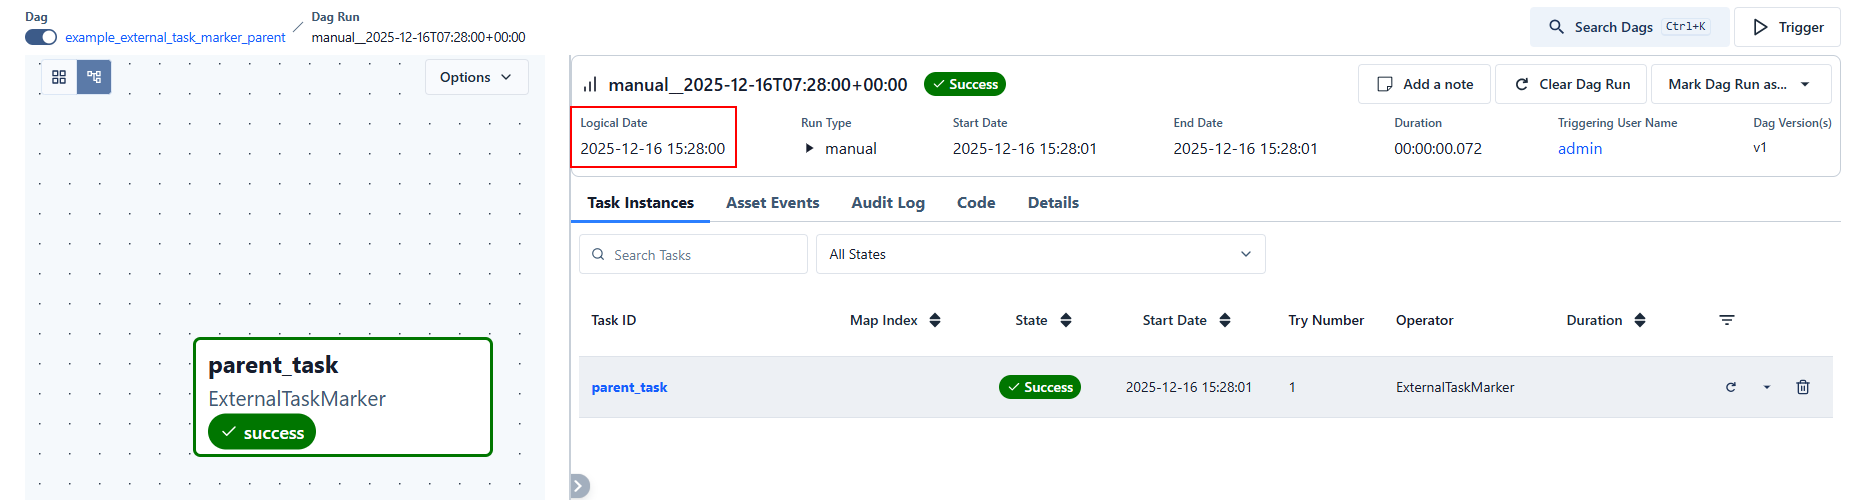Click the Add a note icon
1850x500 pixels.
click(x=1385, y=84)
